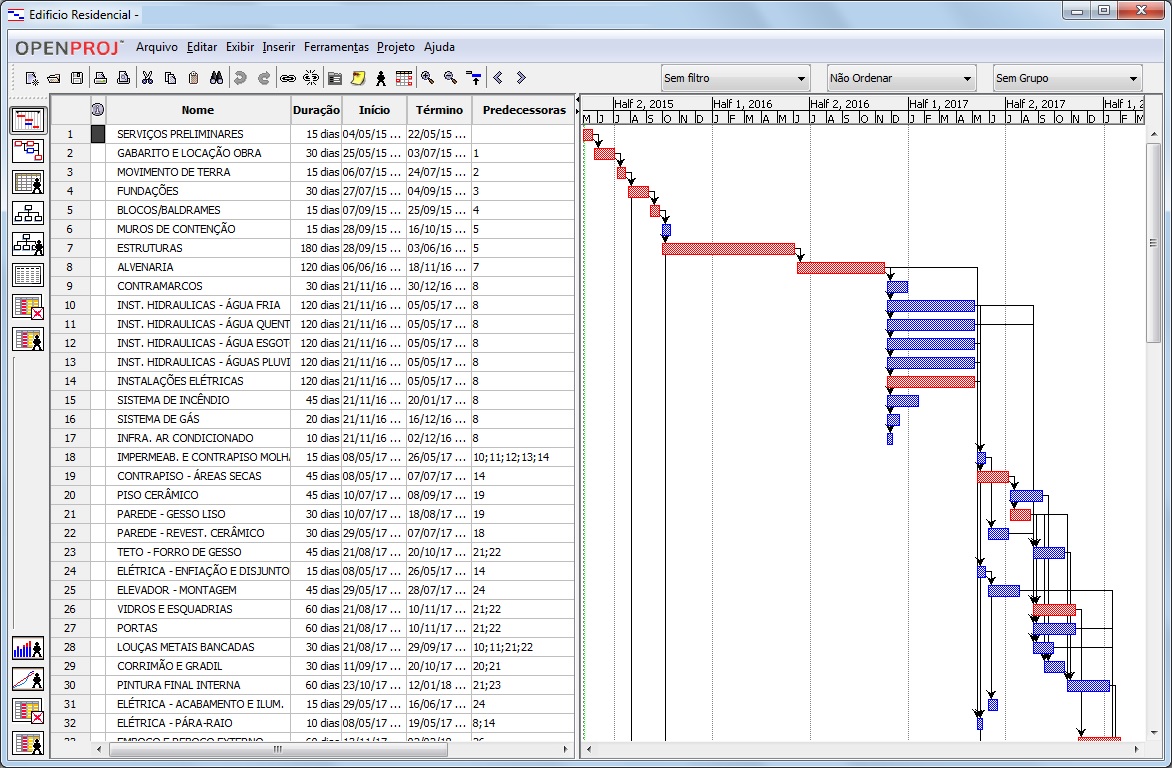Click the Unlink tasks icon

(310, 78)
